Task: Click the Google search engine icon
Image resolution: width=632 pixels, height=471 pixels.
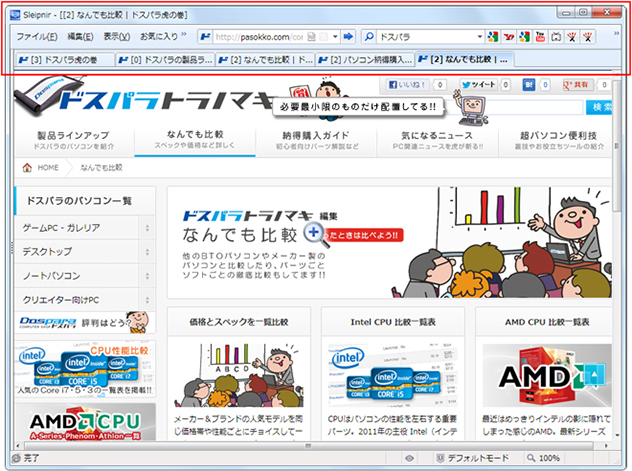Action: point(493,37)
